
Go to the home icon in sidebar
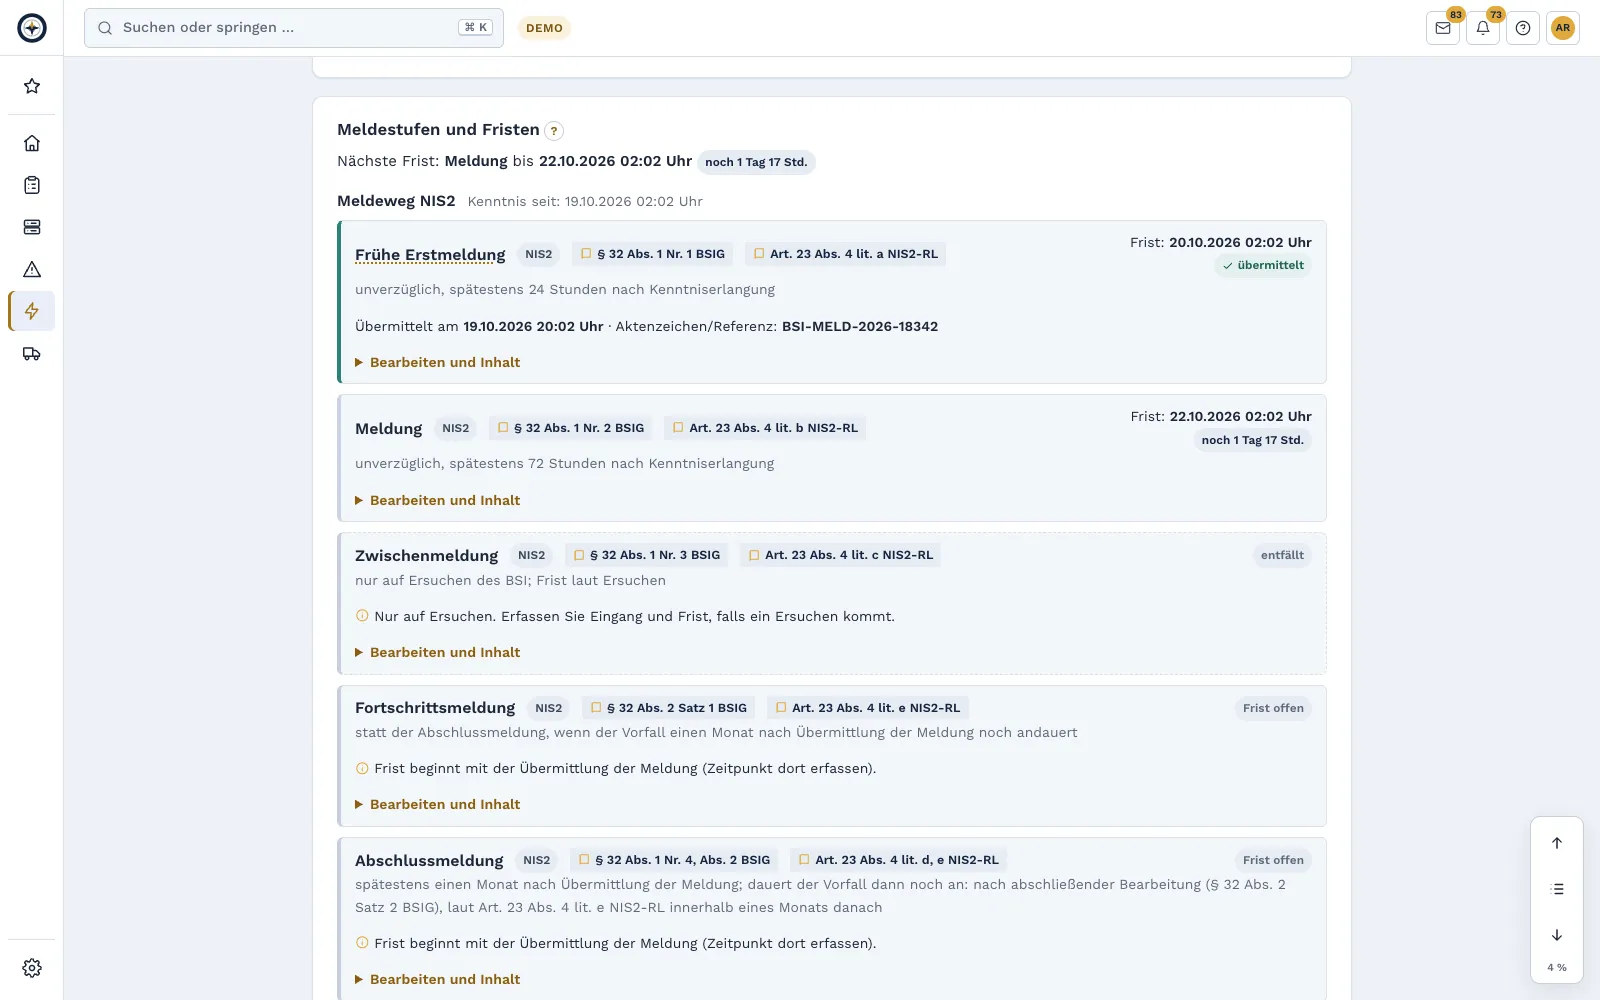32,143
